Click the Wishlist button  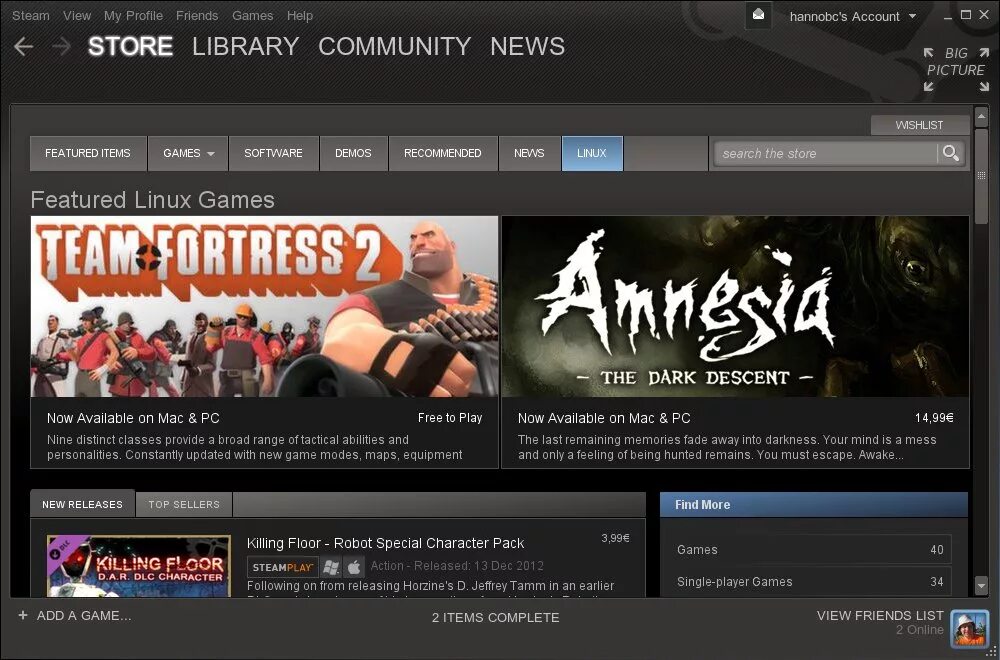coord(919,125)
